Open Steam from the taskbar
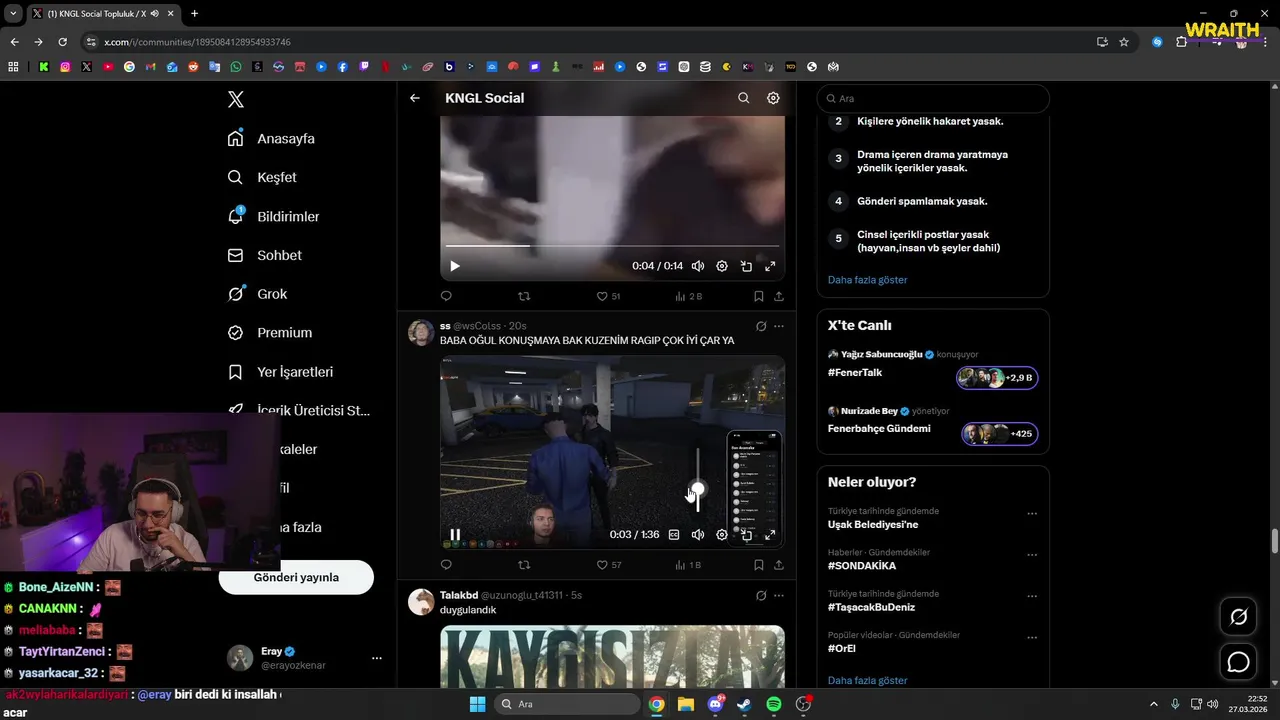The width and height of the screenshot is (1280, 720). pos(744,704)
